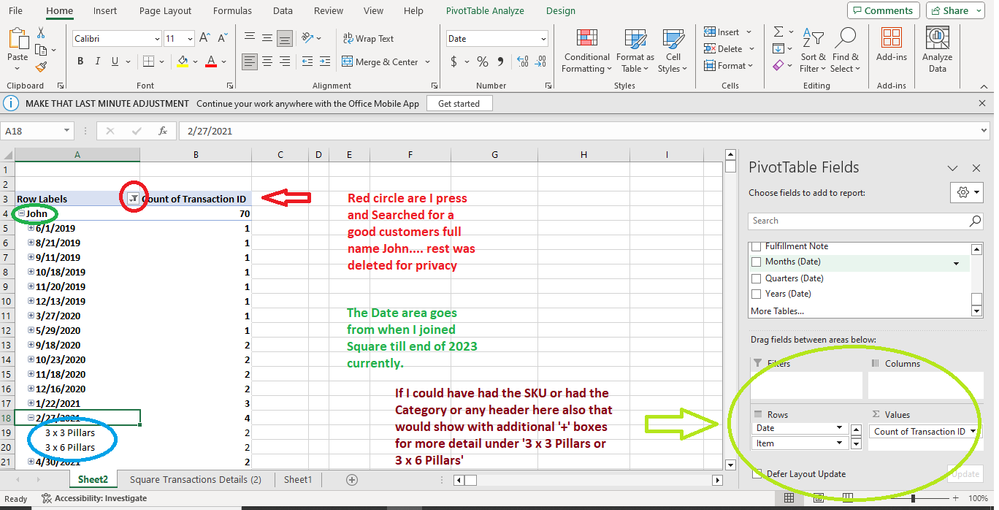This screenshot has width=999, height=510.
Task: Enable the Quarters (Date) field checkbox
Action: 757,278
